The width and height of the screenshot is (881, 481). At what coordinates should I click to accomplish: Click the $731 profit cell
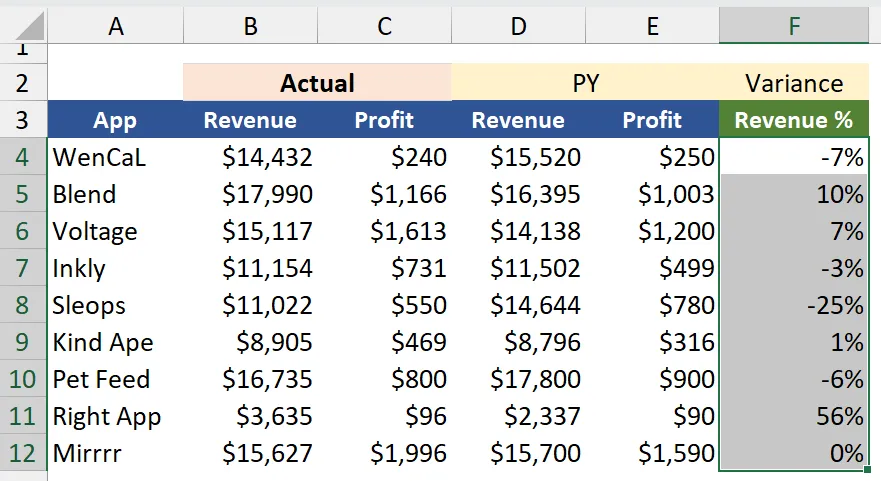[x=384, y=268]
